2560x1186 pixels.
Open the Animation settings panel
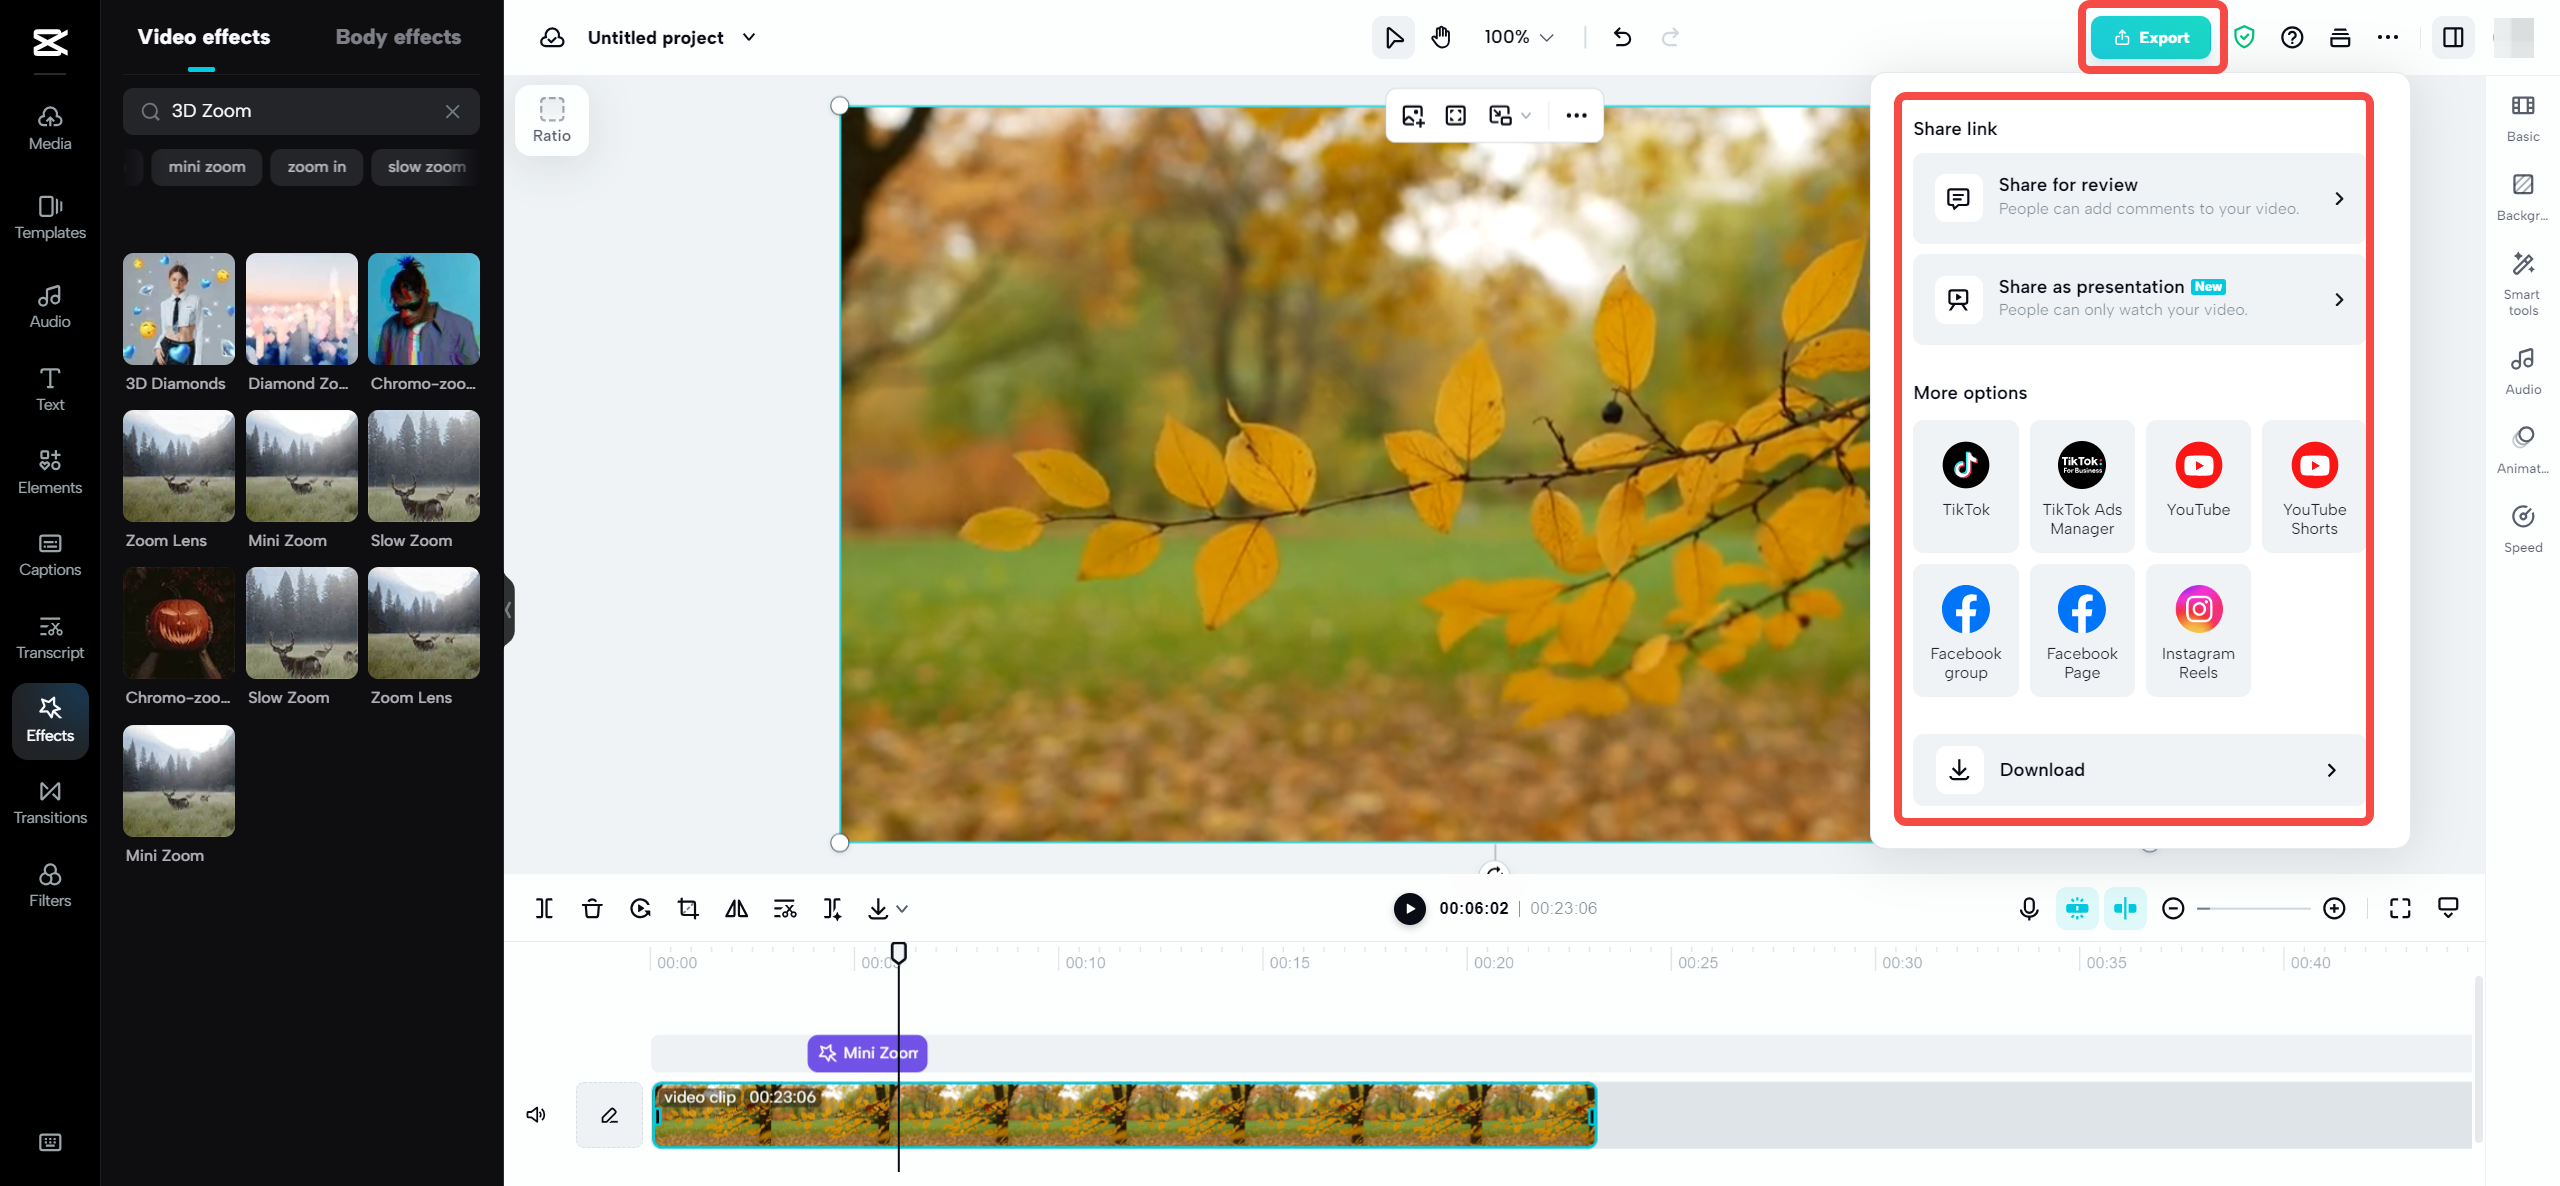pos(2523,450)
